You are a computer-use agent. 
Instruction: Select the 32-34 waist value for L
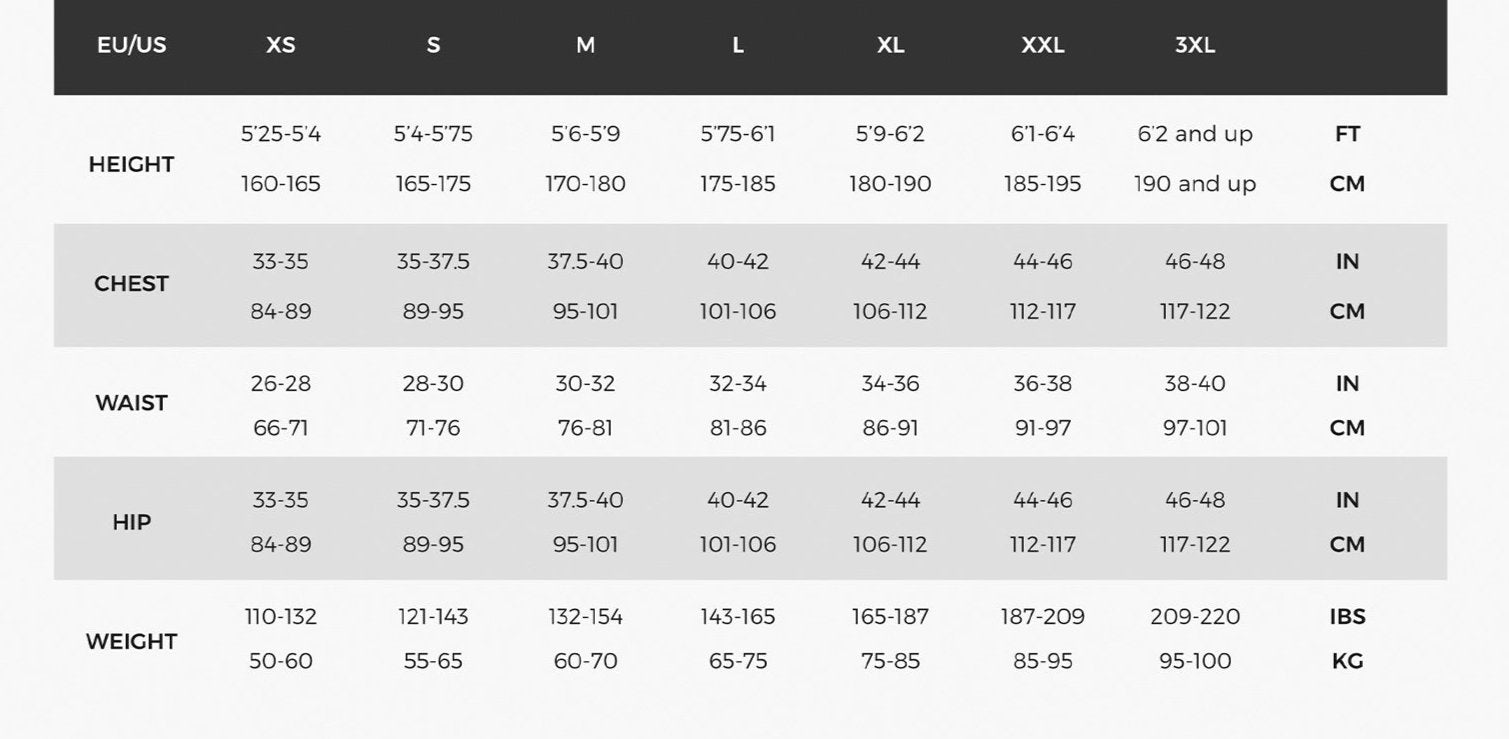click(x=738, y=384)
